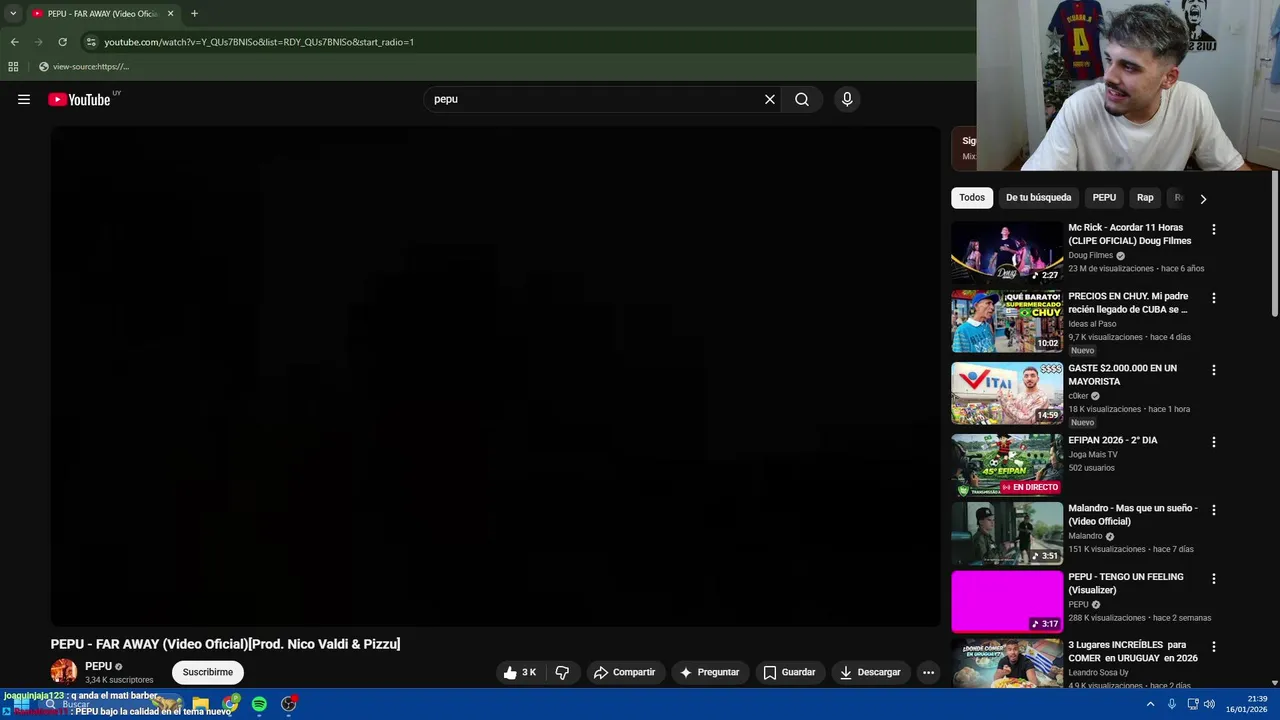Open the microphone tray indicator
The image size is (1280, 720).
(1172, 704)
